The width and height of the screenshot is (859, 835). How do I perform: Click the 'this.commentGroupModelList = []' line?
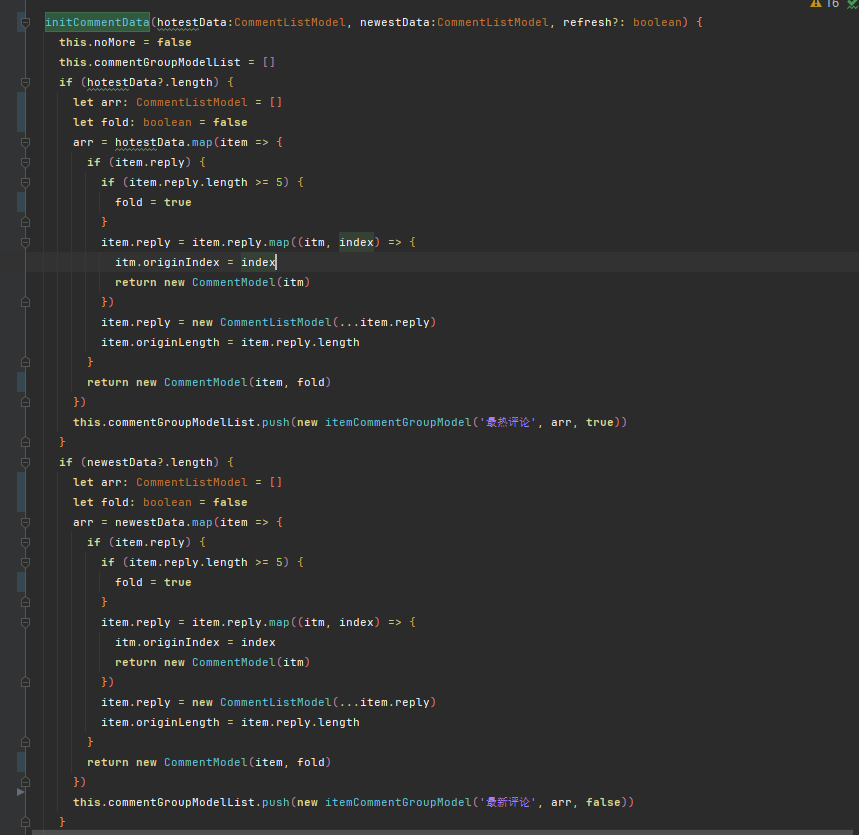tap(167, 62)
